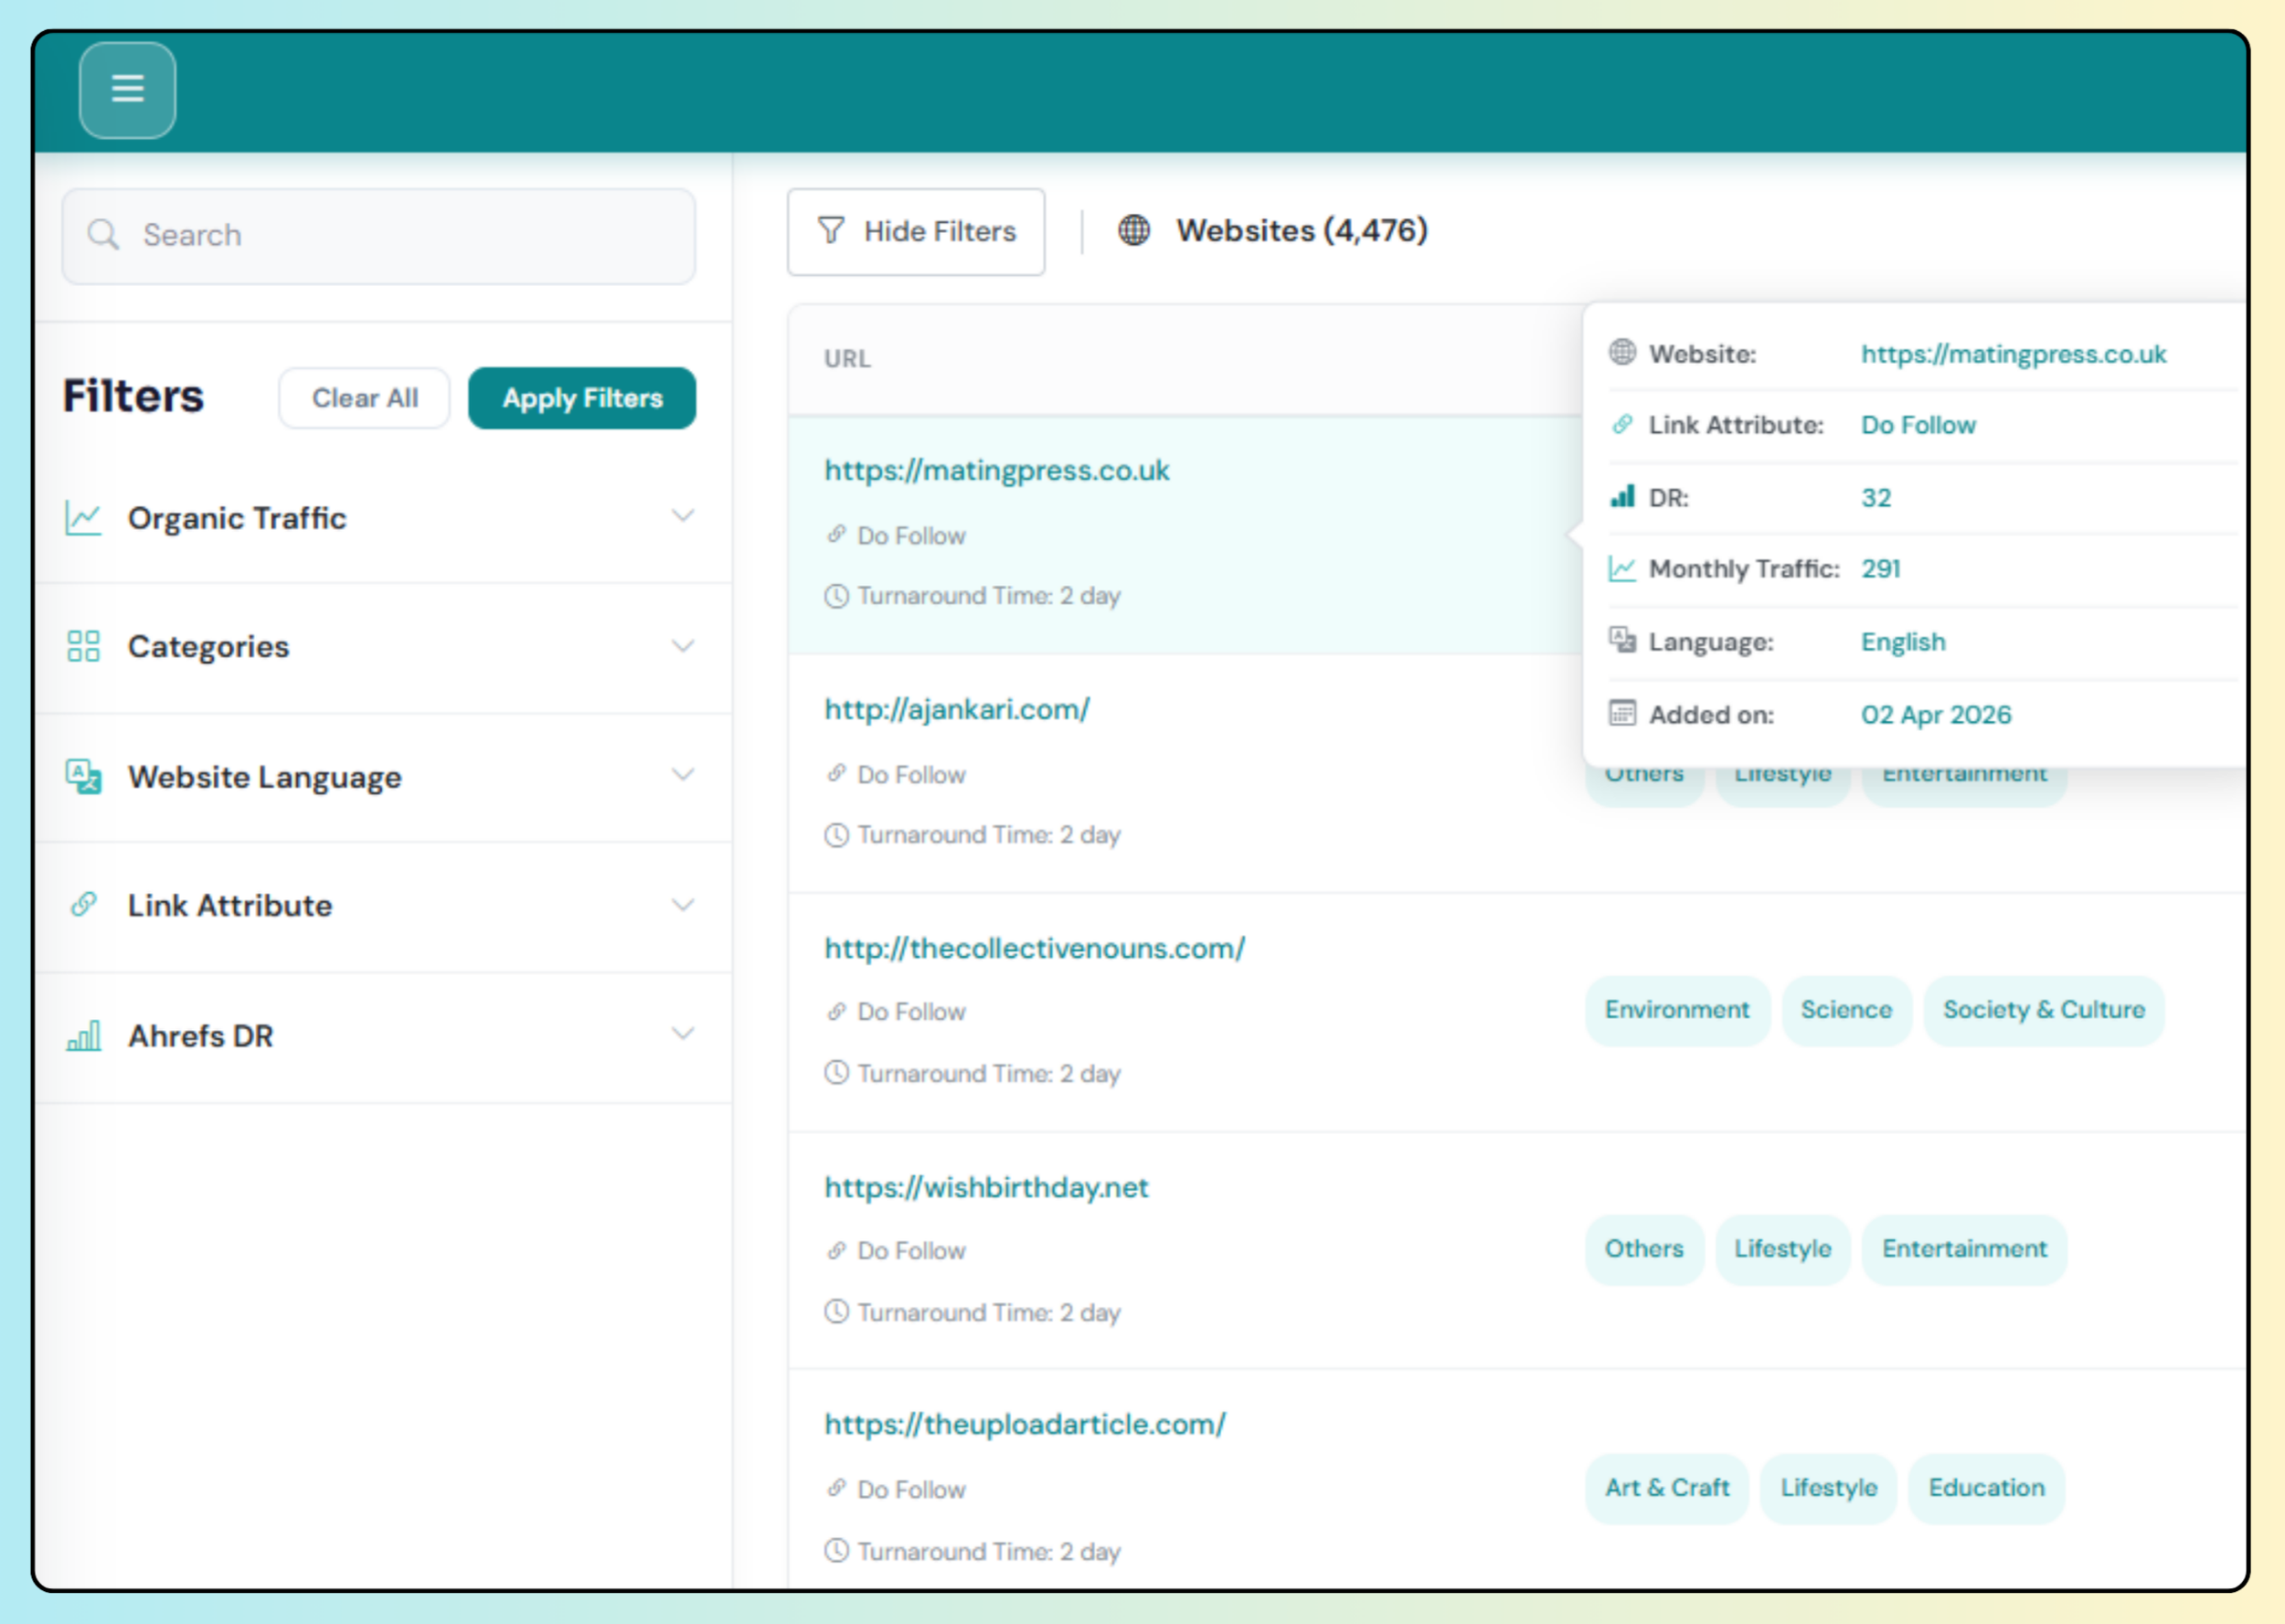Click the Organic Traffic chart icon
The width and height of the screenshot is (2285, 1624).
[x=84, y=518]
